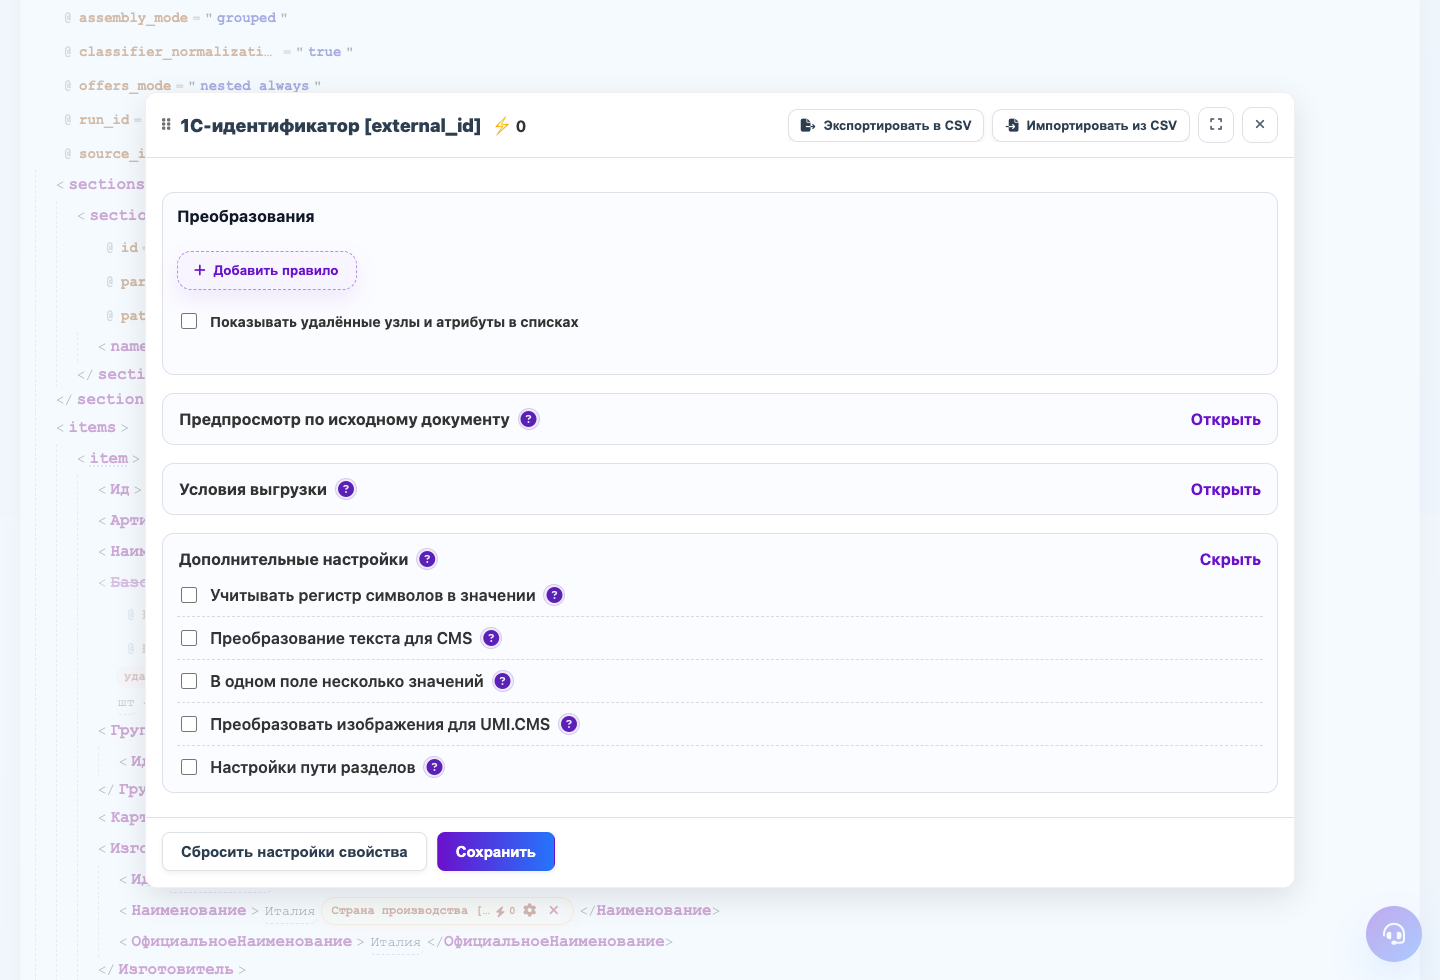
Task: Toggle fullscreen mode of the dialog
Action: point(1216,125)
